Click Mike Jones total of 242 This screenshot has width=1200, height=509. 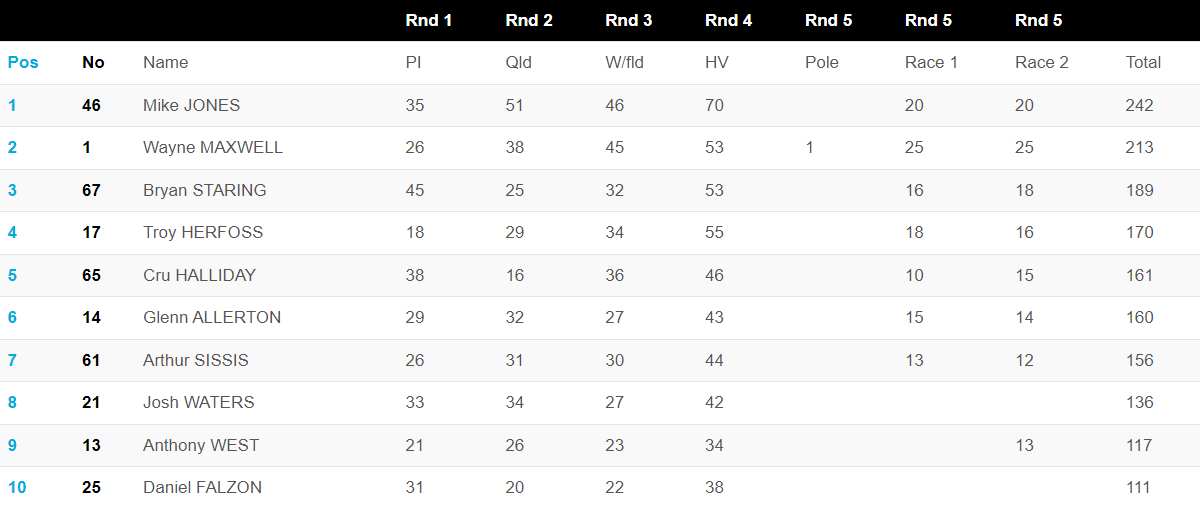coord(1140,105)
